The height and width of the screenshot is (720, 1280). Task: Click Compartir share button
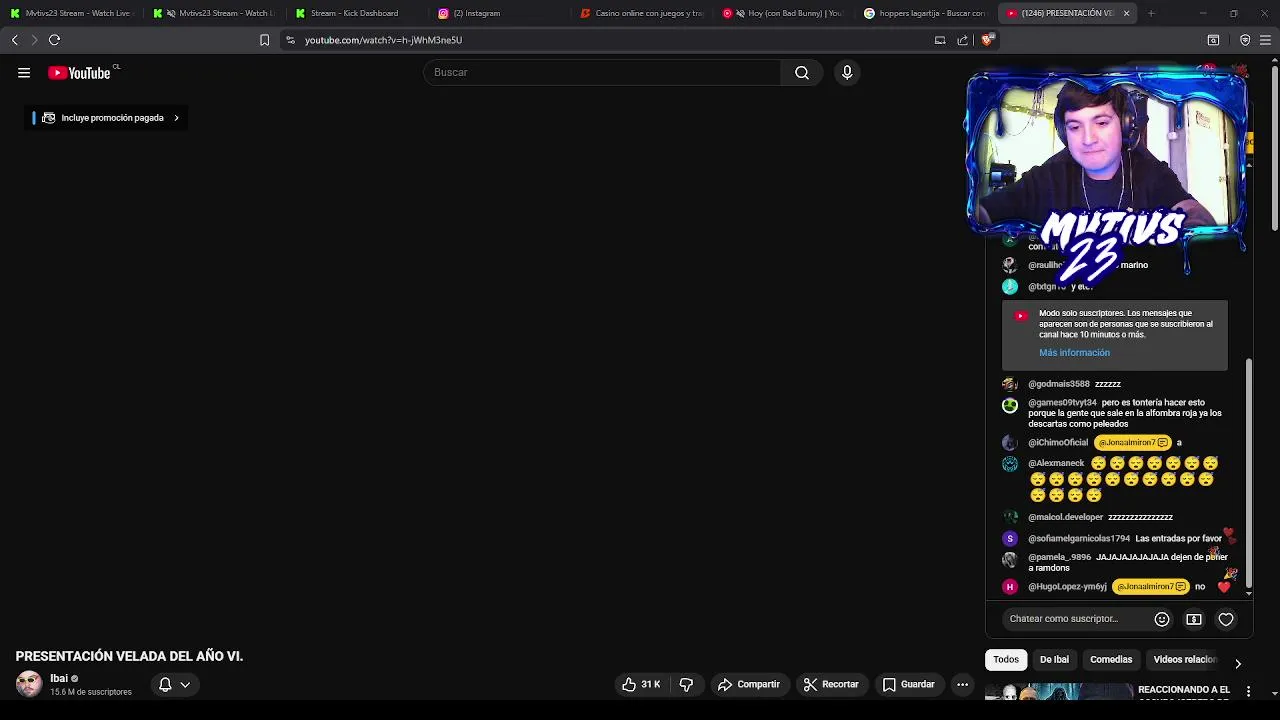[749, 684]
